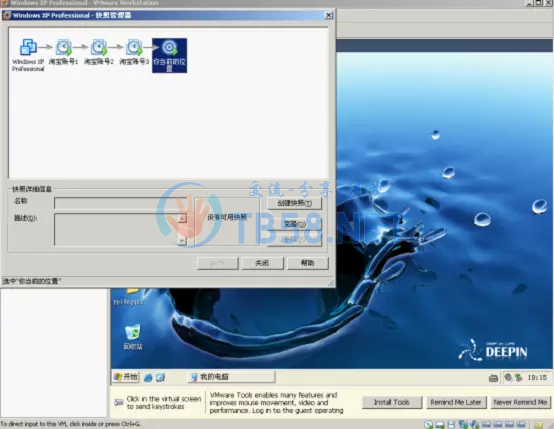Click the floppy device icon in VMware status bar

pyautogui.click(x=451, y=424)
